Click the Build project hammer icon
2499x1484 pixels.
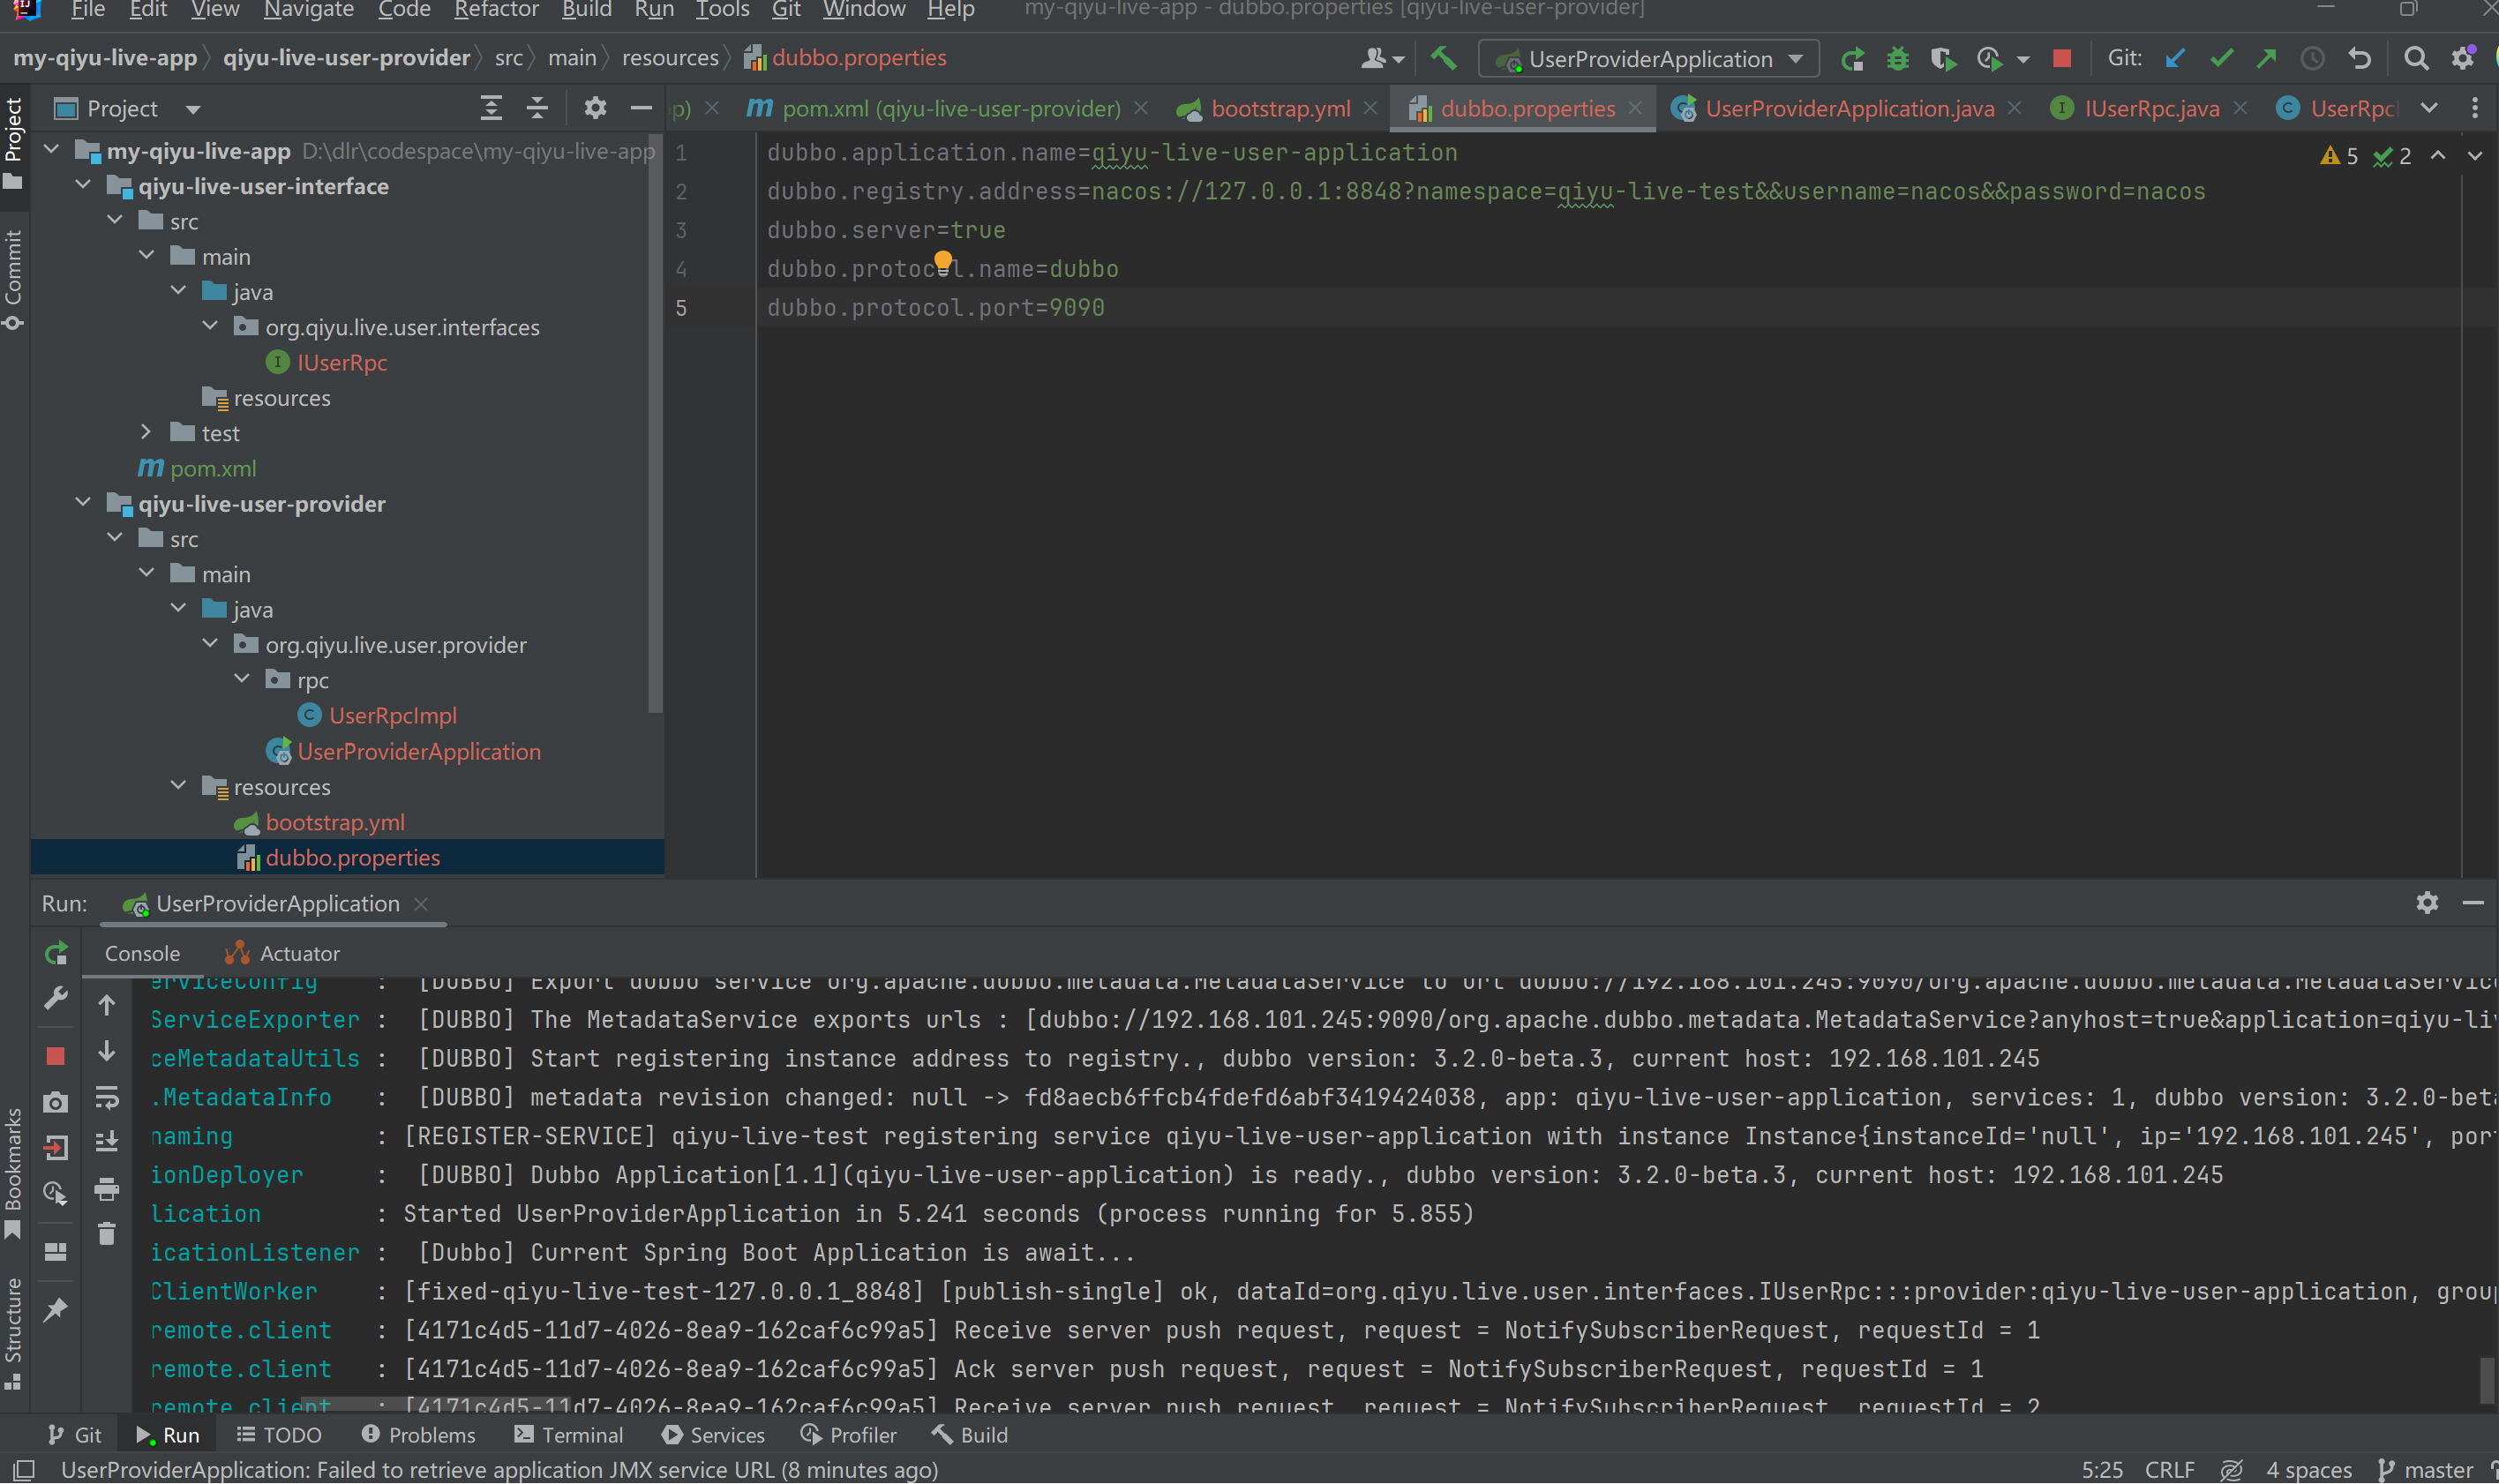(x=1443, y=58)
